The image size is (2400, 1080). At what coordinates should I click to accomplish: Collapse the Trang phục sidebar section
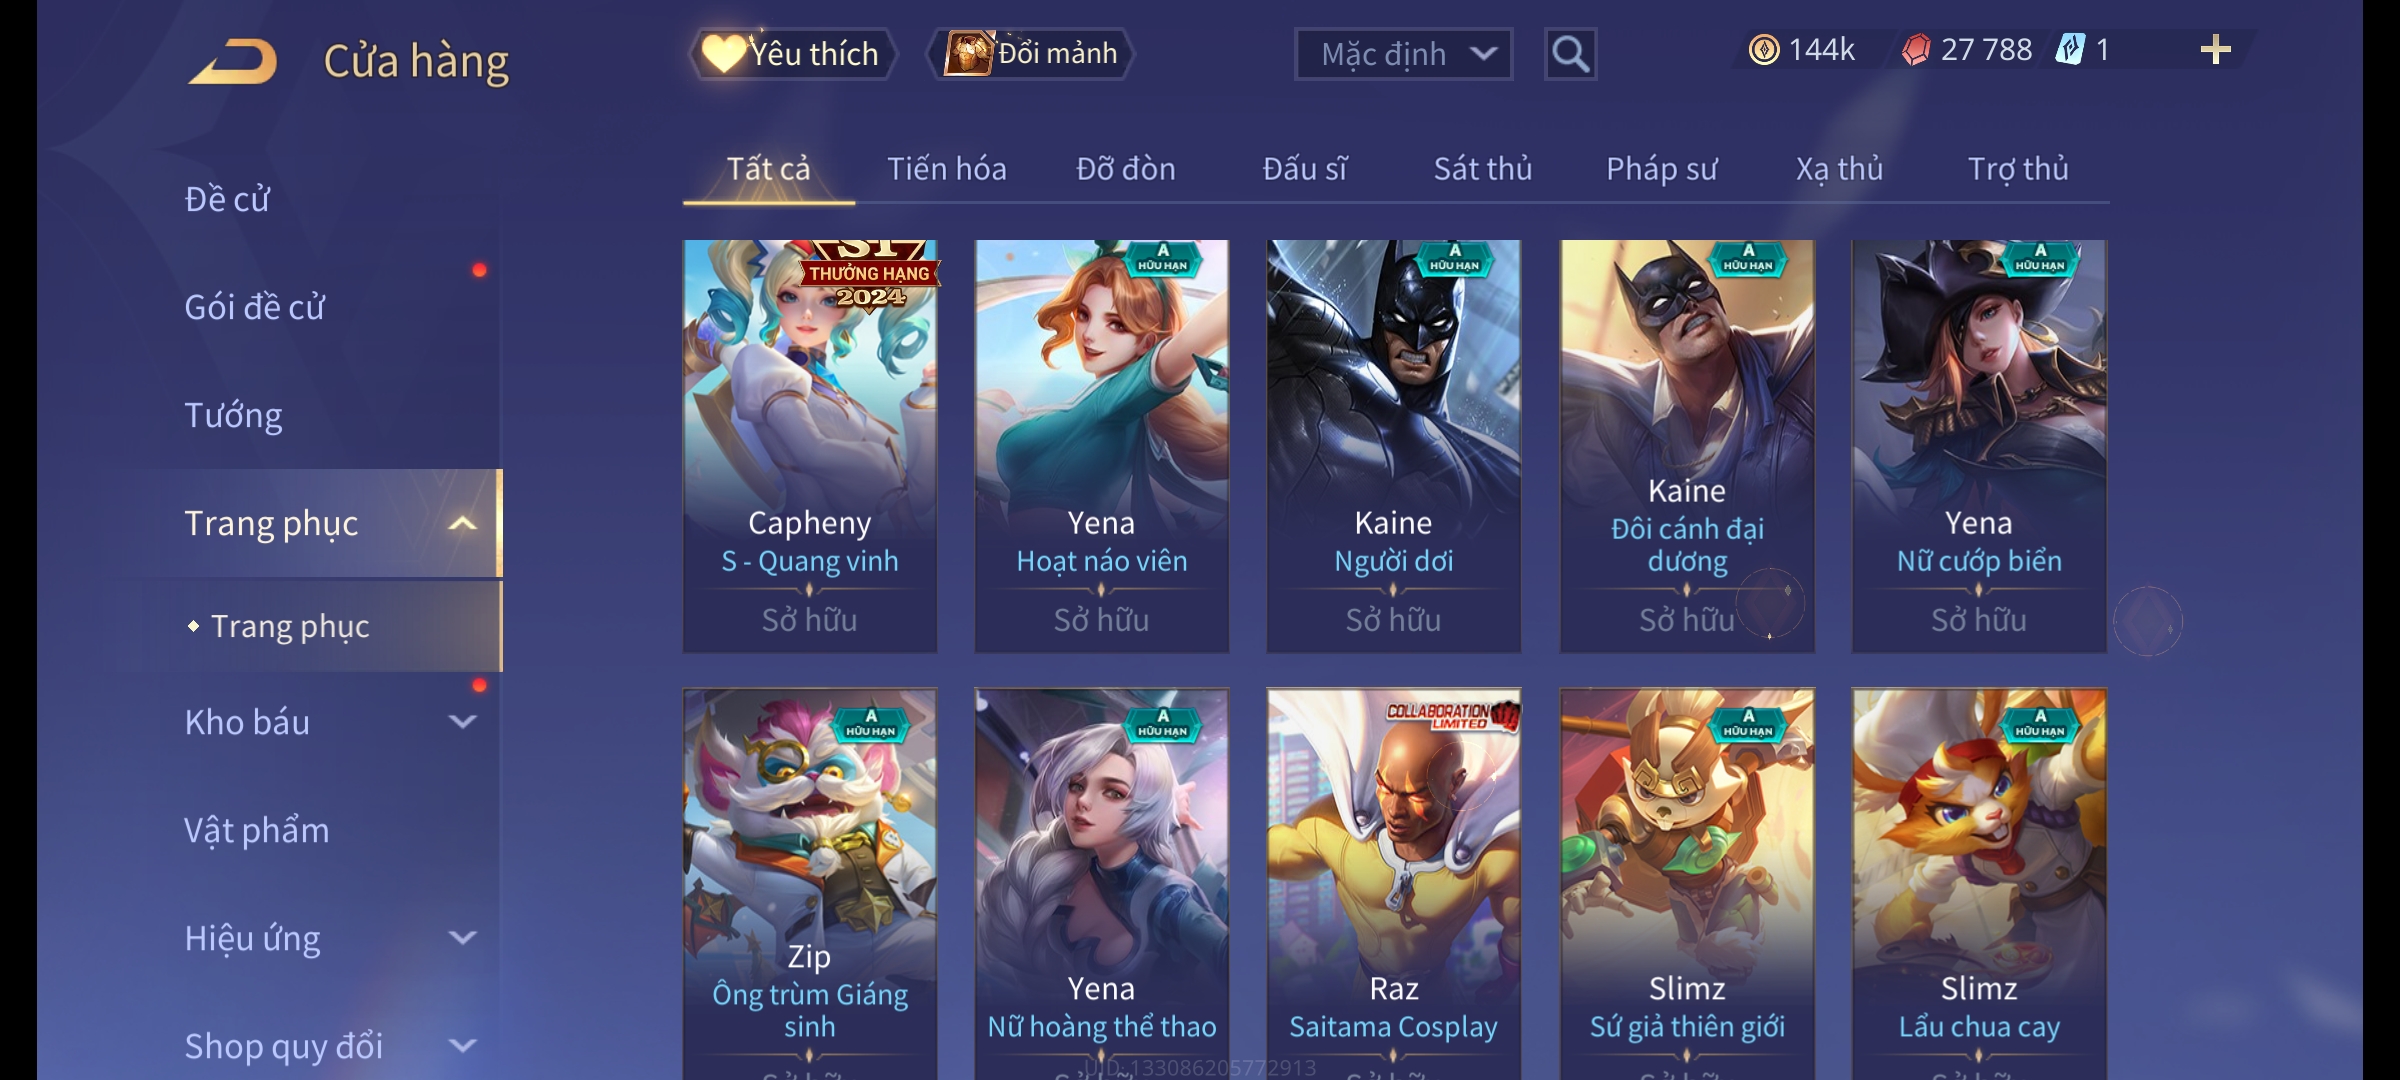click(463, 523)
